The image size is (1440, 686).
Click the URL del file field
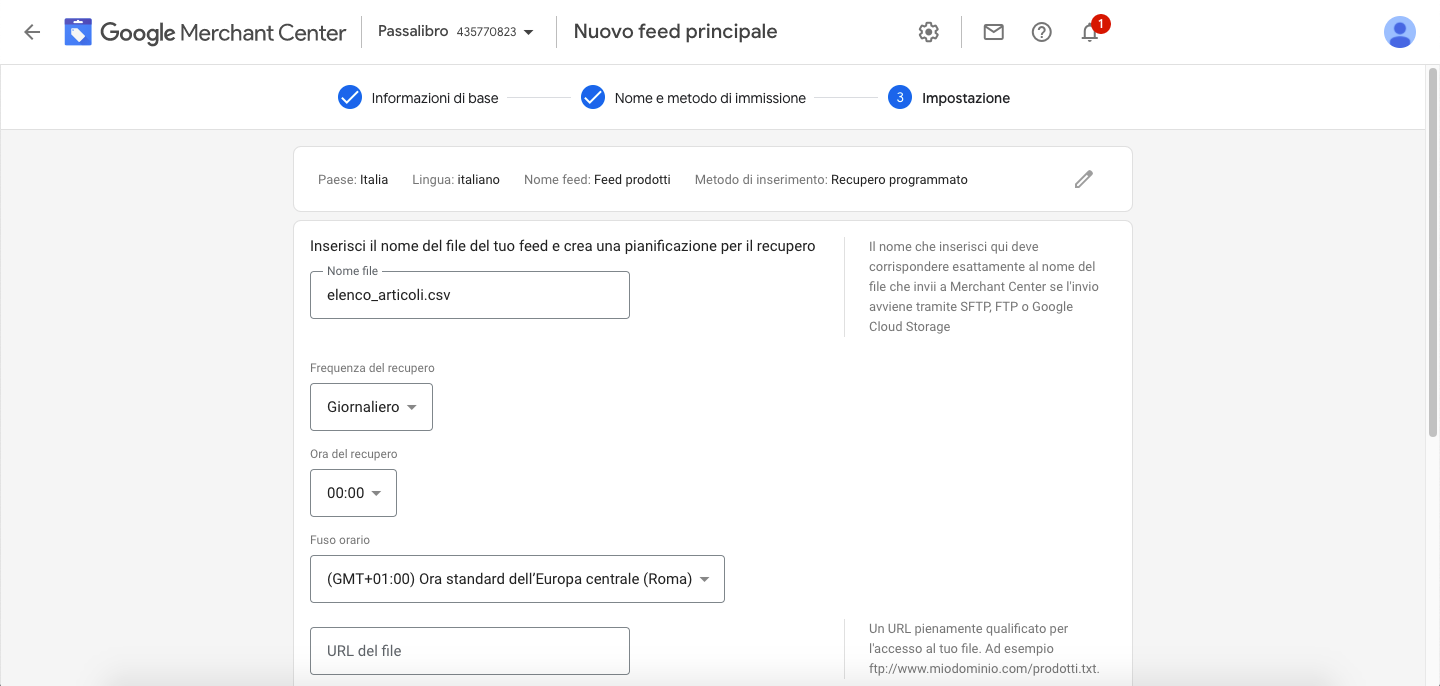[x=469, y=651]
